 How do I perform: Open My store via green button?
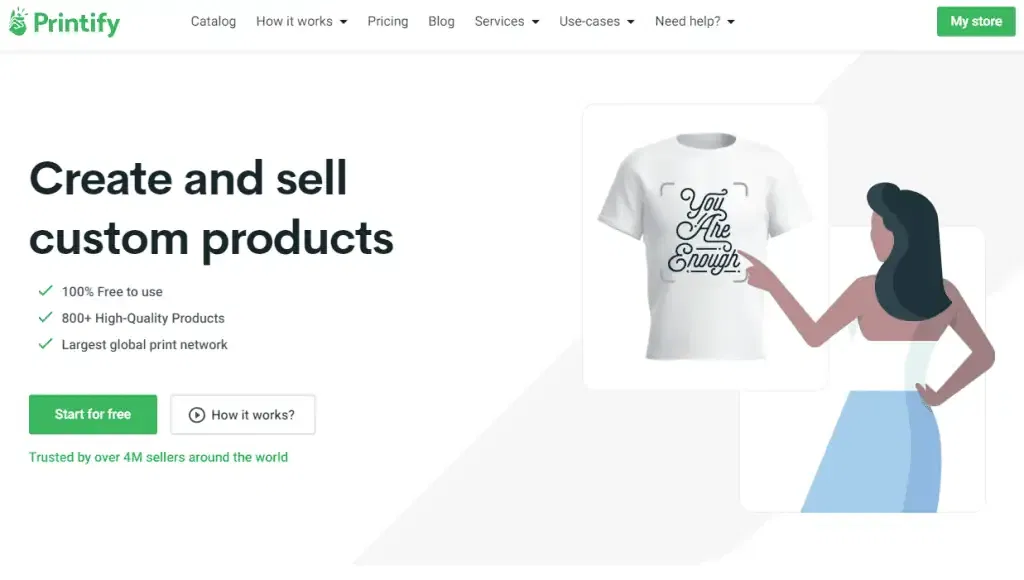tap(976, 20)
